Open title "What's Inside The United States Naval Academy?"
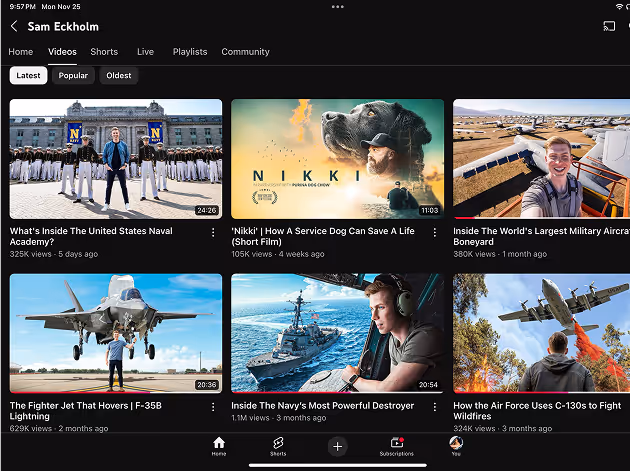The height and width of the screenshot is (471, 630). tap(91, 236)
